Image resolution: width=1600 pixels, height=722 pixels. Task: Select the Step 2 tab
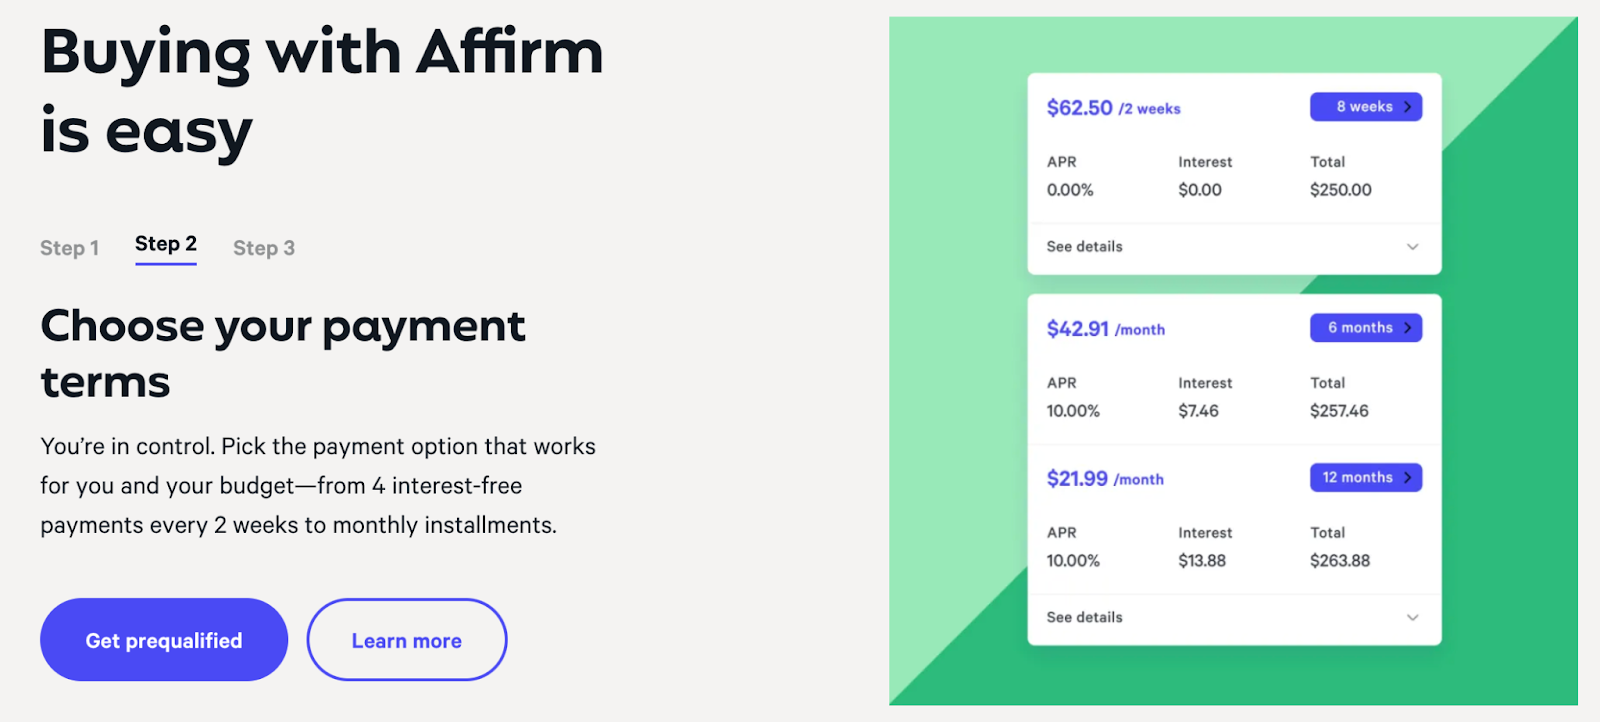point(166,245)
